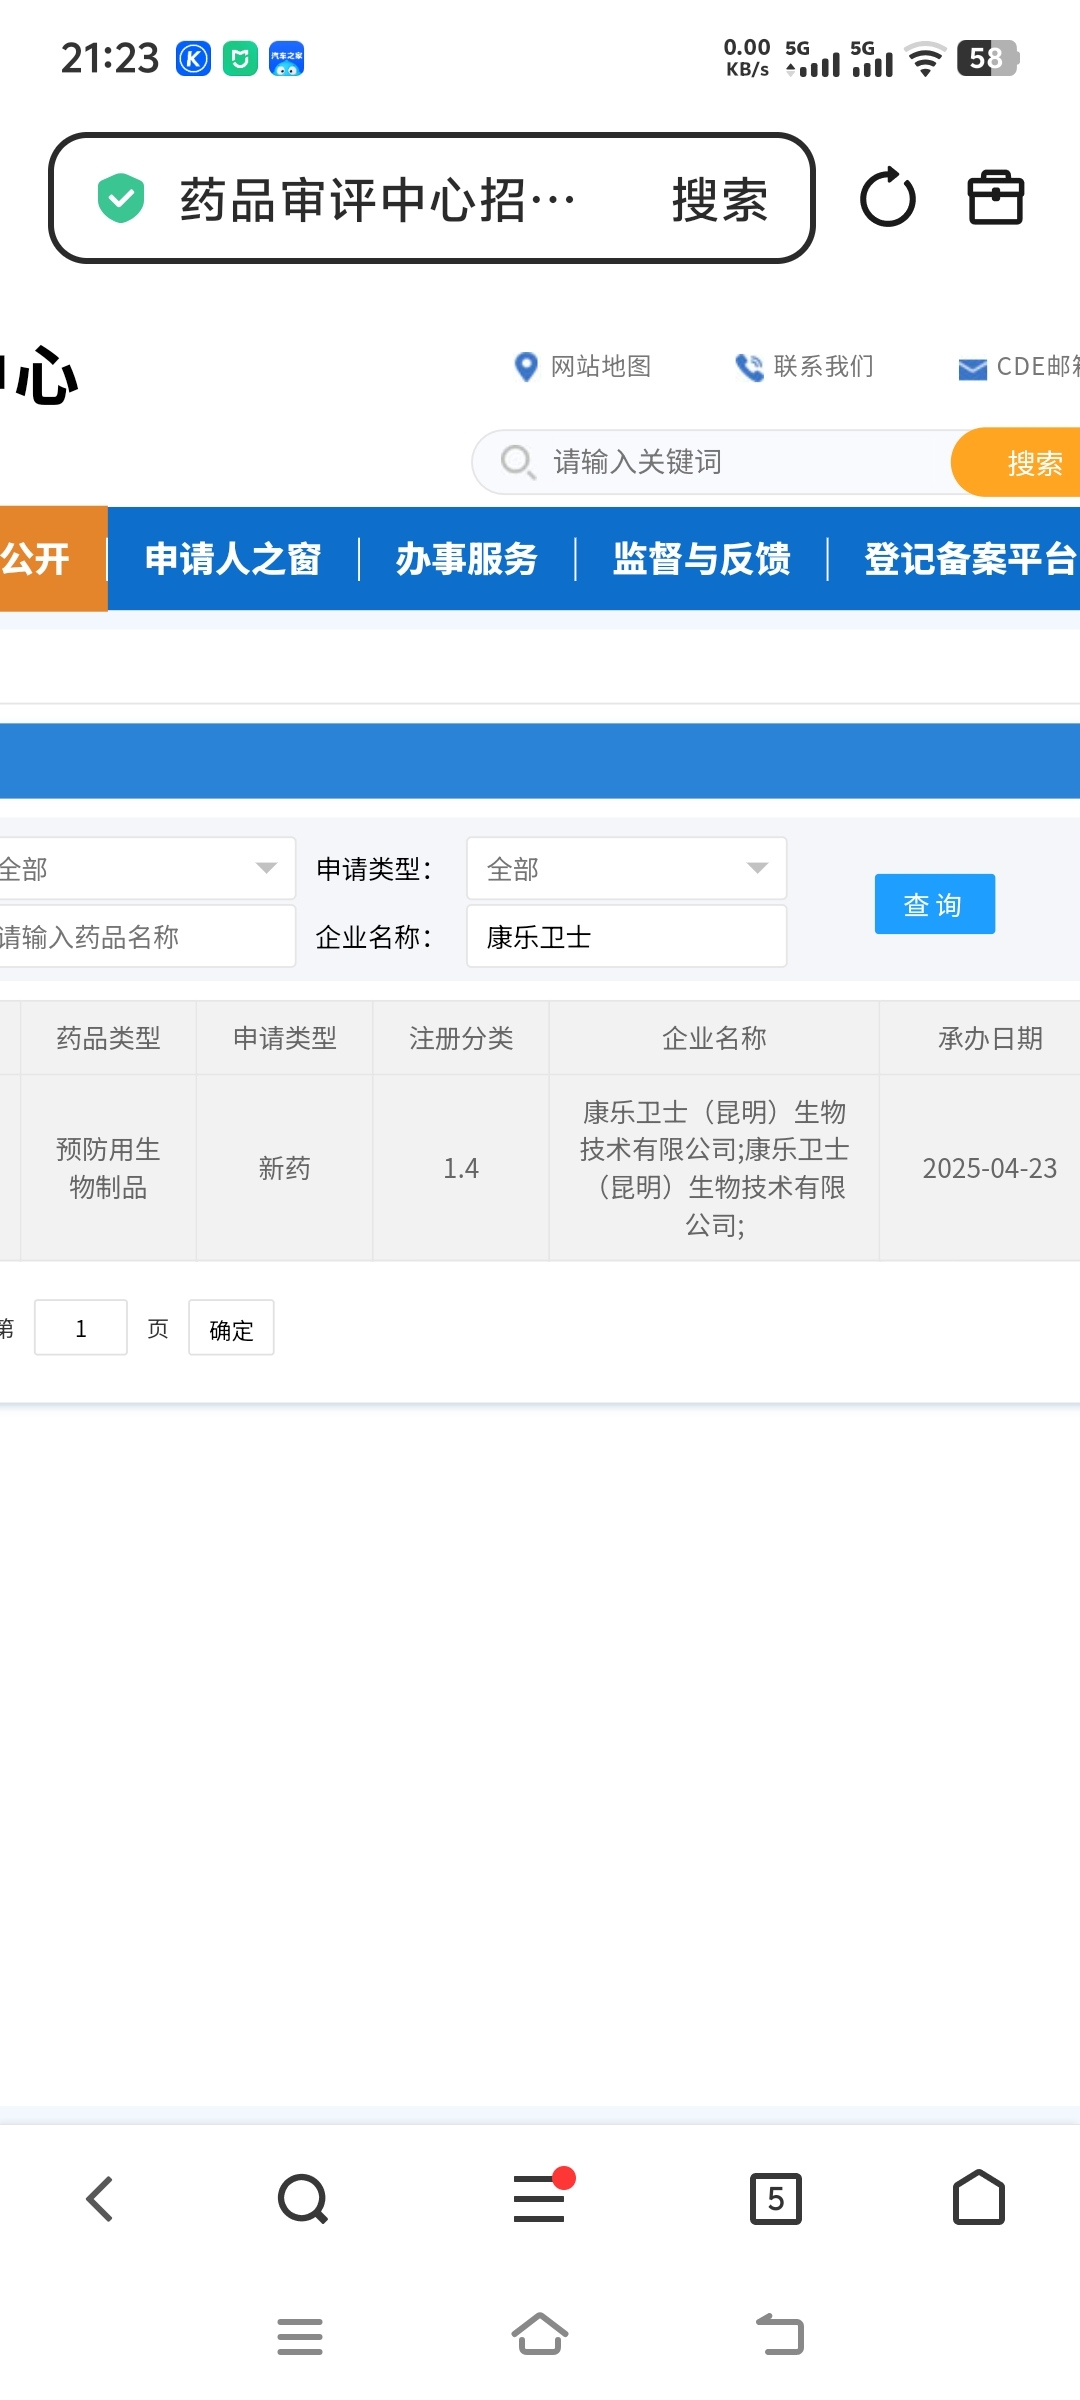Tap the phone icon for 联系我们
Viewport: 1080px width, 2400px height.
(749, 367)
